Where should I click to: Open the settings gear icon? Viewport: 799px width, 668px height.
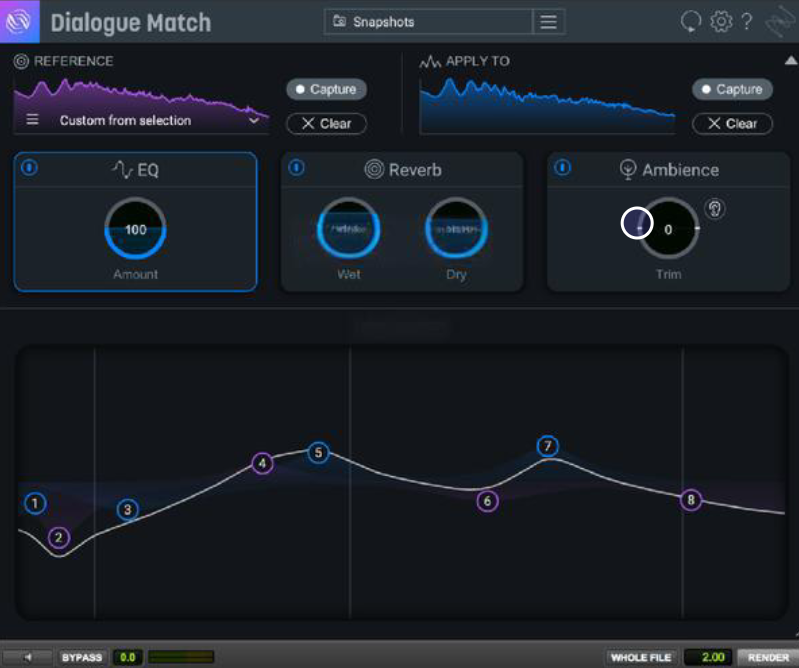click(x=721, y=21)
